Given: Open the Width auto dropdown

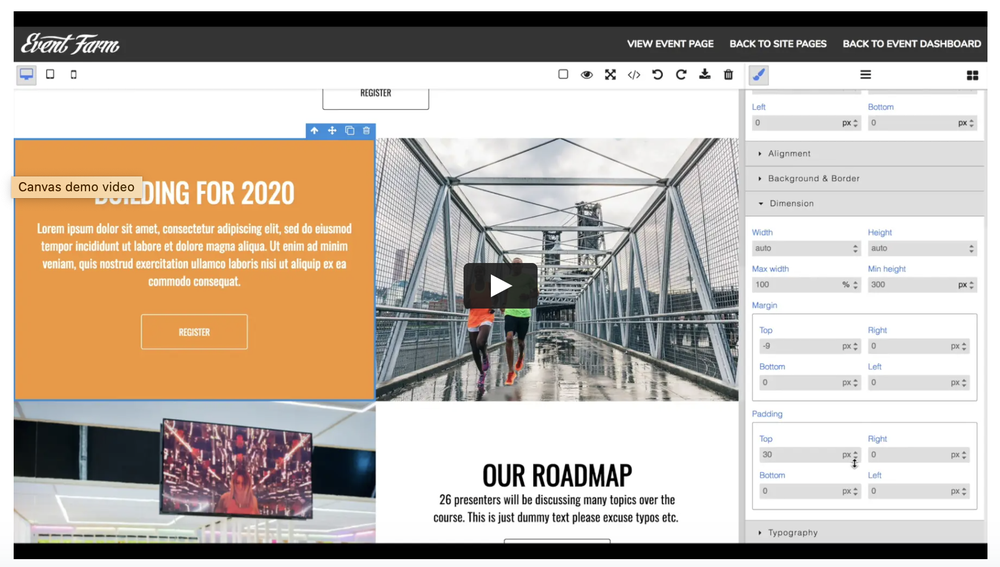Looking at the screenshot, I should tap(806, 248).
